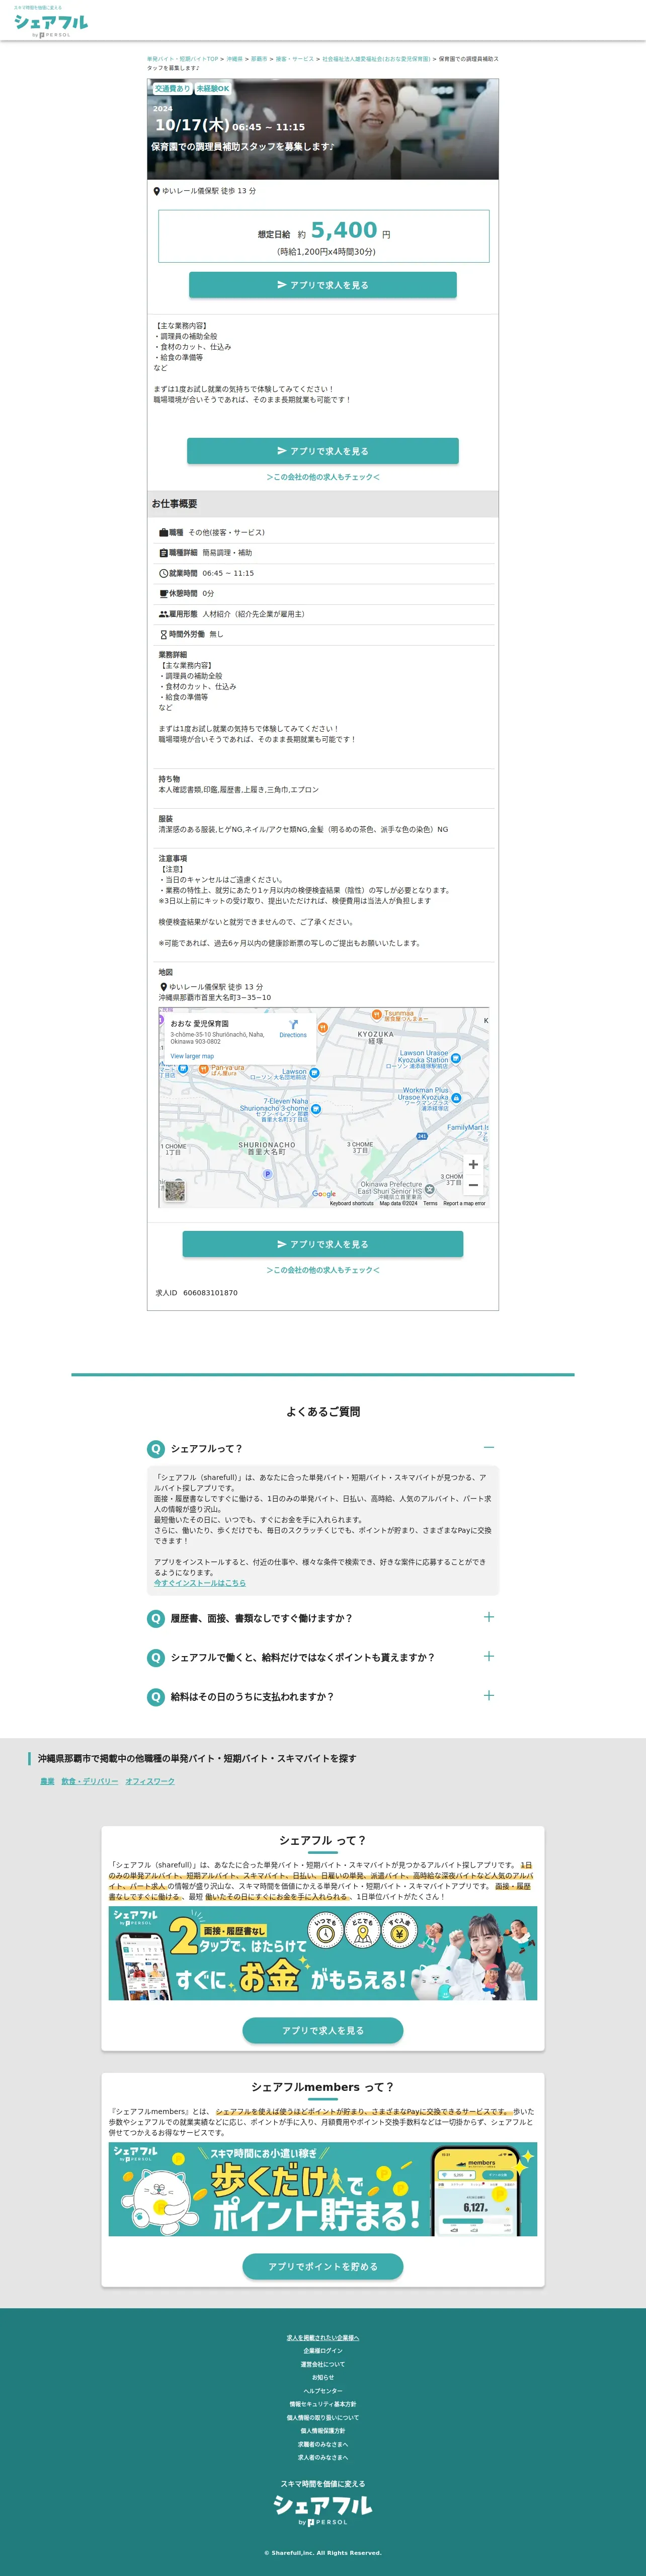The image size is (646, 2576).
Task: Click the 交通費あり tag on job banner
Action: point(172,89)
